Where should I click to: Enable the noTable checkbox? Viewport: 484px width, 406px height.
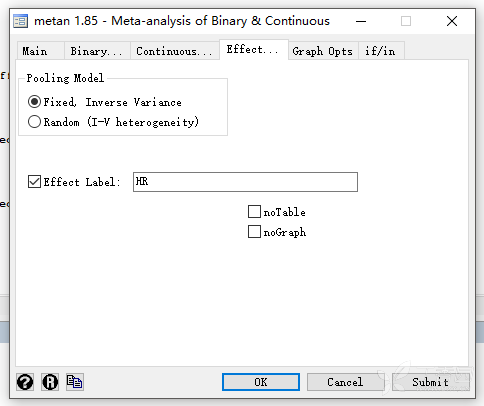(254, 212)
